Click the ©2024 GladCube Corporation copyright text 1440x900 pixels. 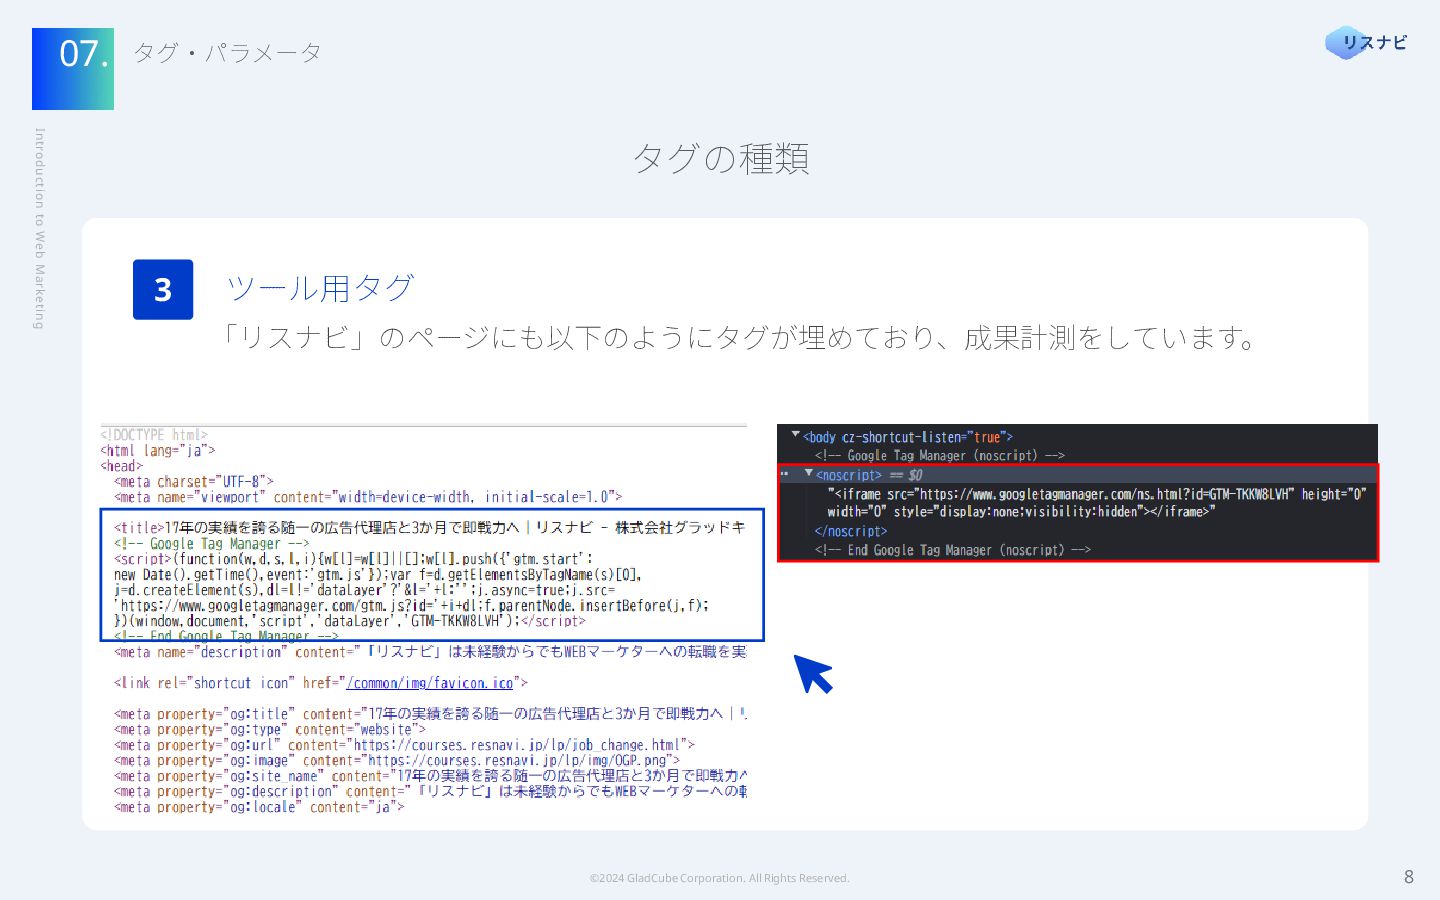(x=719, y=878)
